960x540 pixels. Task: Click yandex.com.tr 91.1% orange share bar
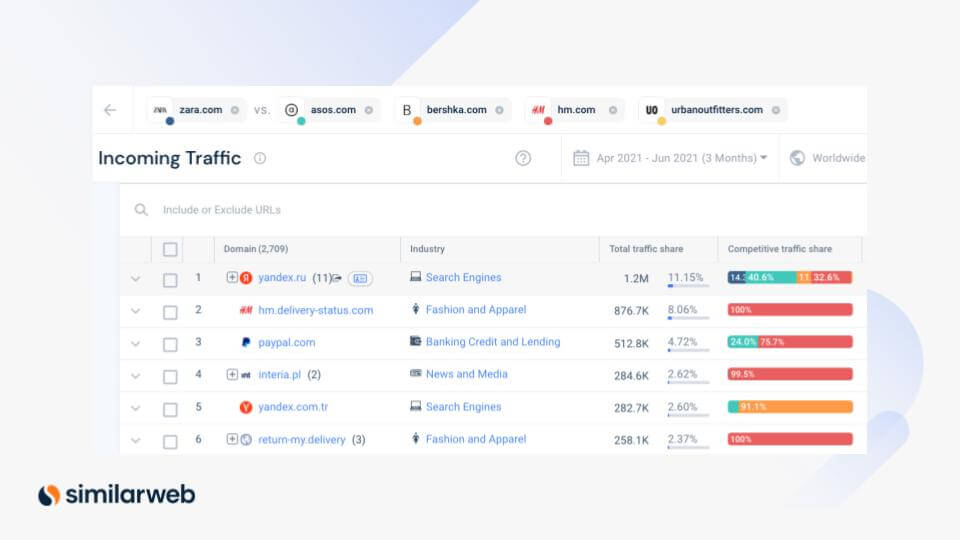[x=795, y=407]
